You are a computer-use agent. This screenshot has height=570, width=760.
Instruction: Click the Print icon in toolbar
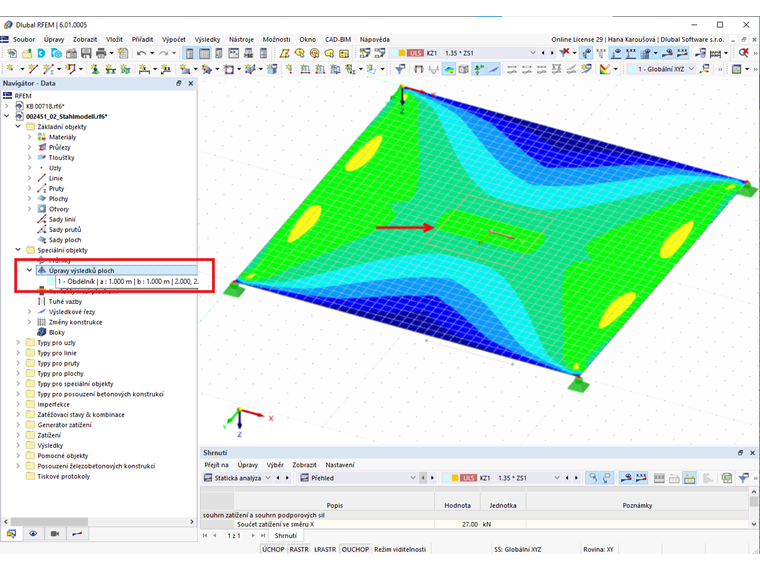[101, 53]
